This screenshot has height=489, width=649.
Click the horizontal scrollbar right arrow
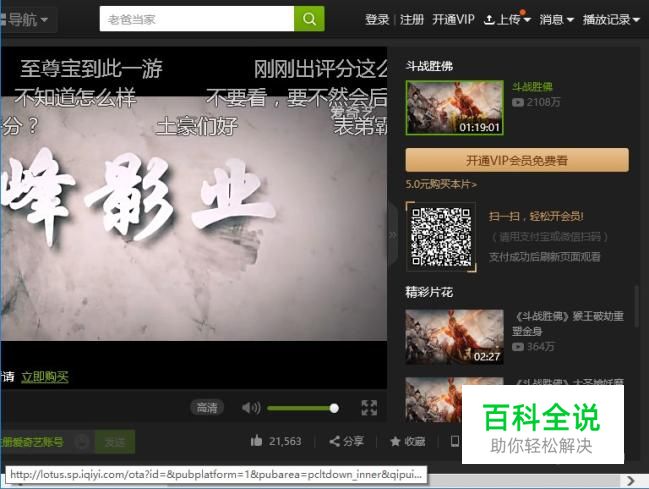[x=630, y=481]
